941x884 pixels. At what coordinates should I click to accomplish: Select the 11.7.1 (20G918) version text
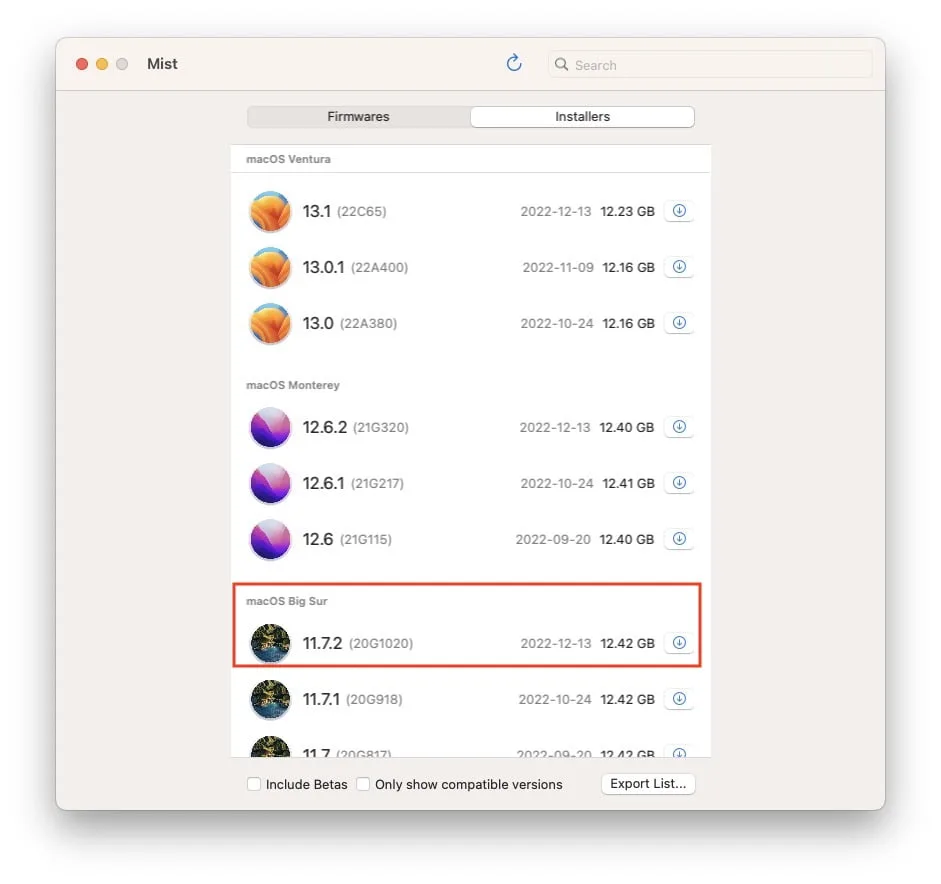tap(353, 699)
